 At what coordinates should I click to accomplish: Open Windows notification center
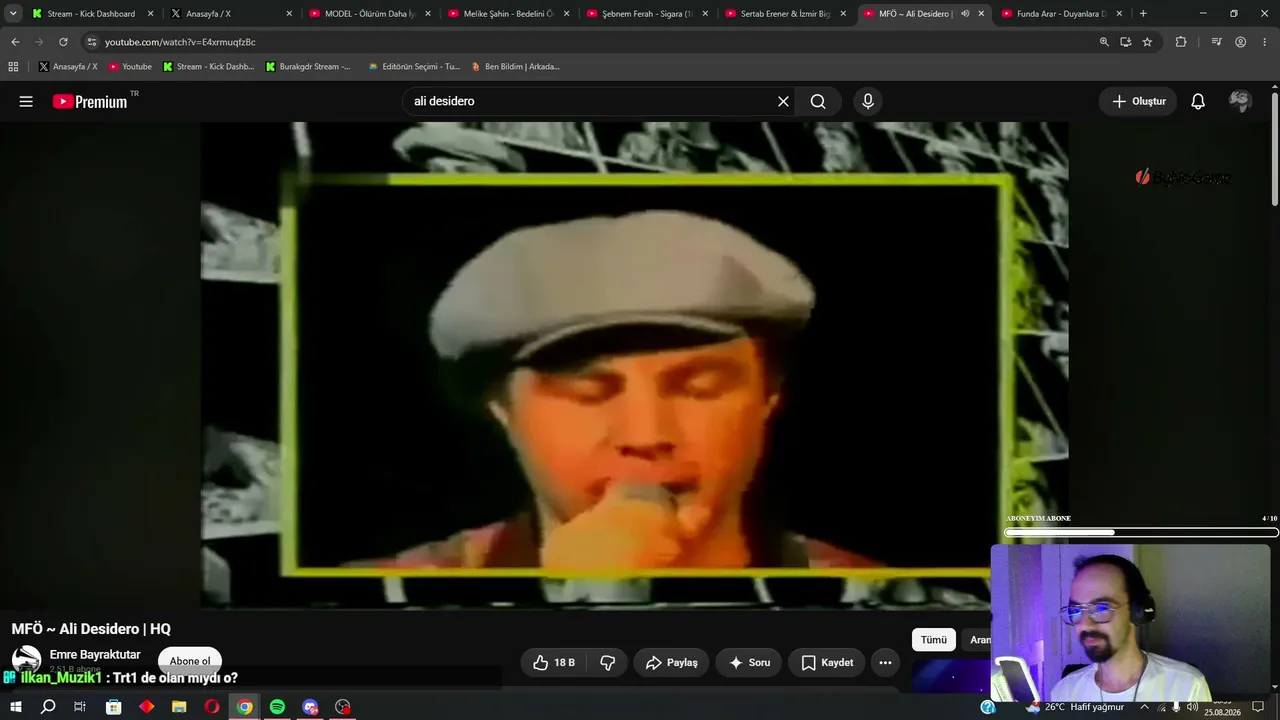click(1258, 707)
